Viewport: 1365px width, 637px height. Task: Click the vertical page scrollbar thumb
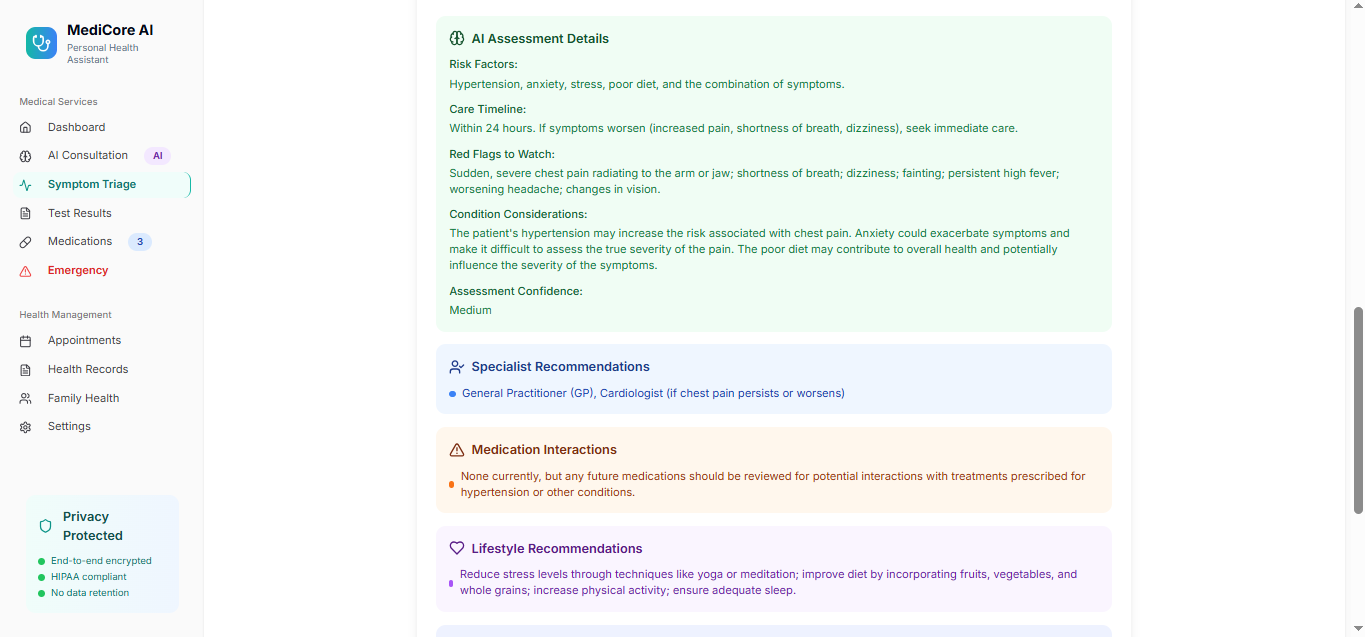click(1358, 410)
